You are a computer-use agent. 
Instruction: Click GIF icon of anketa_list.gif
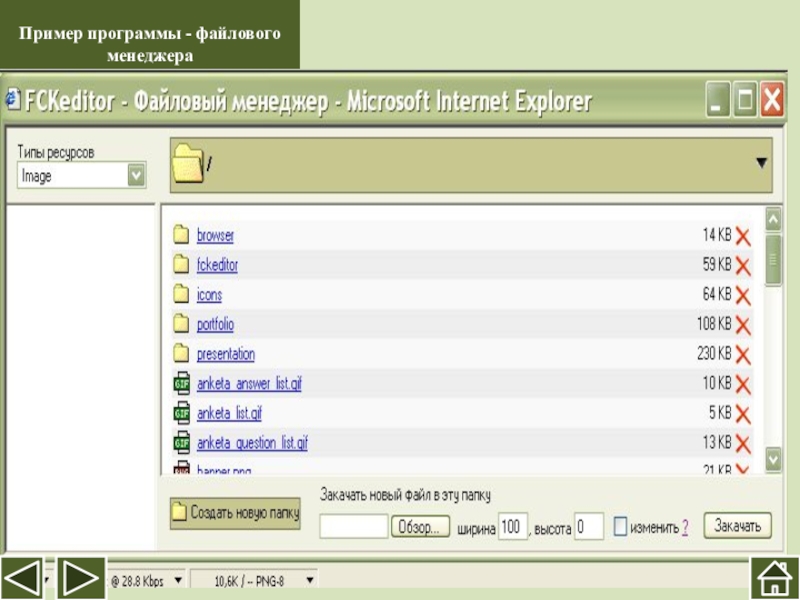click(182, 413)
